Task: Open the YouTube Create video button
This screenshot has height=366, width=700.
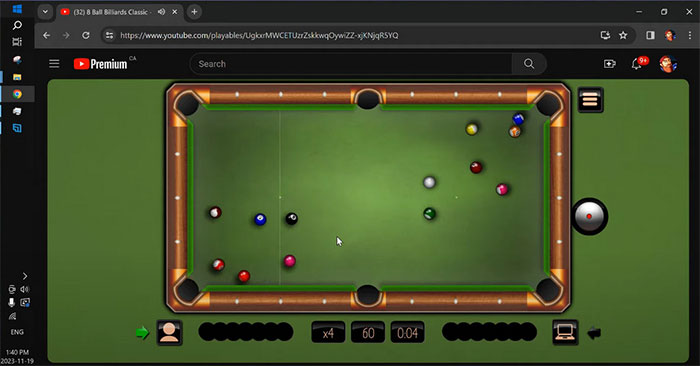Action: [x=610, y=64]
